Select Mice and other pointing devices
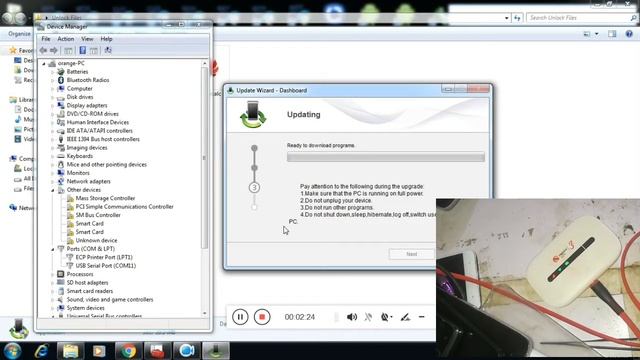Screen dimensions: 640x360 107,164
